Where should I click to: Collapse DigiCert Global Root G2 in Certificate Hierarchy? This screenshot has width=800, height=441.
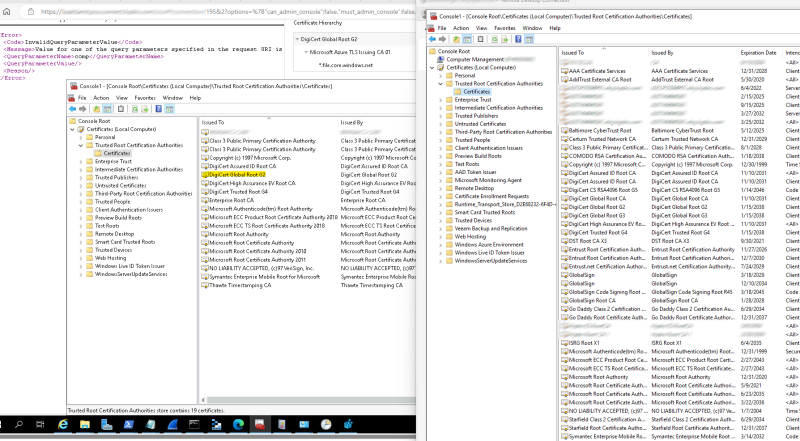pos(297,39)
